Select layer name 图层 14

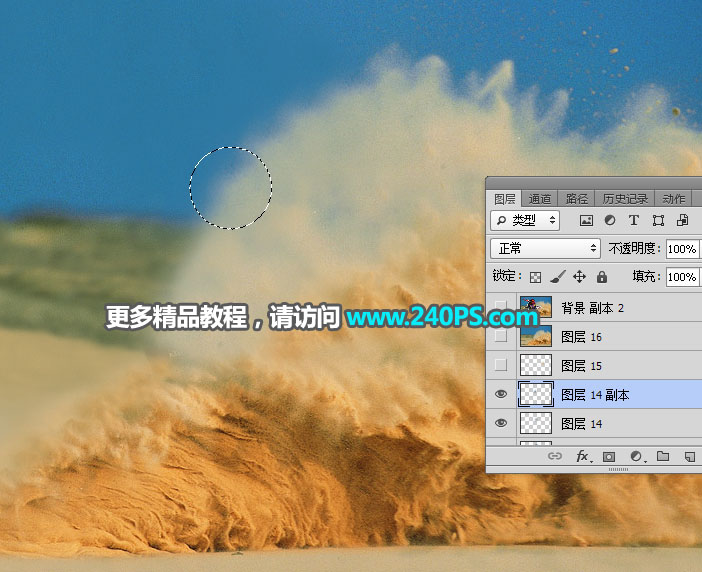581,424
